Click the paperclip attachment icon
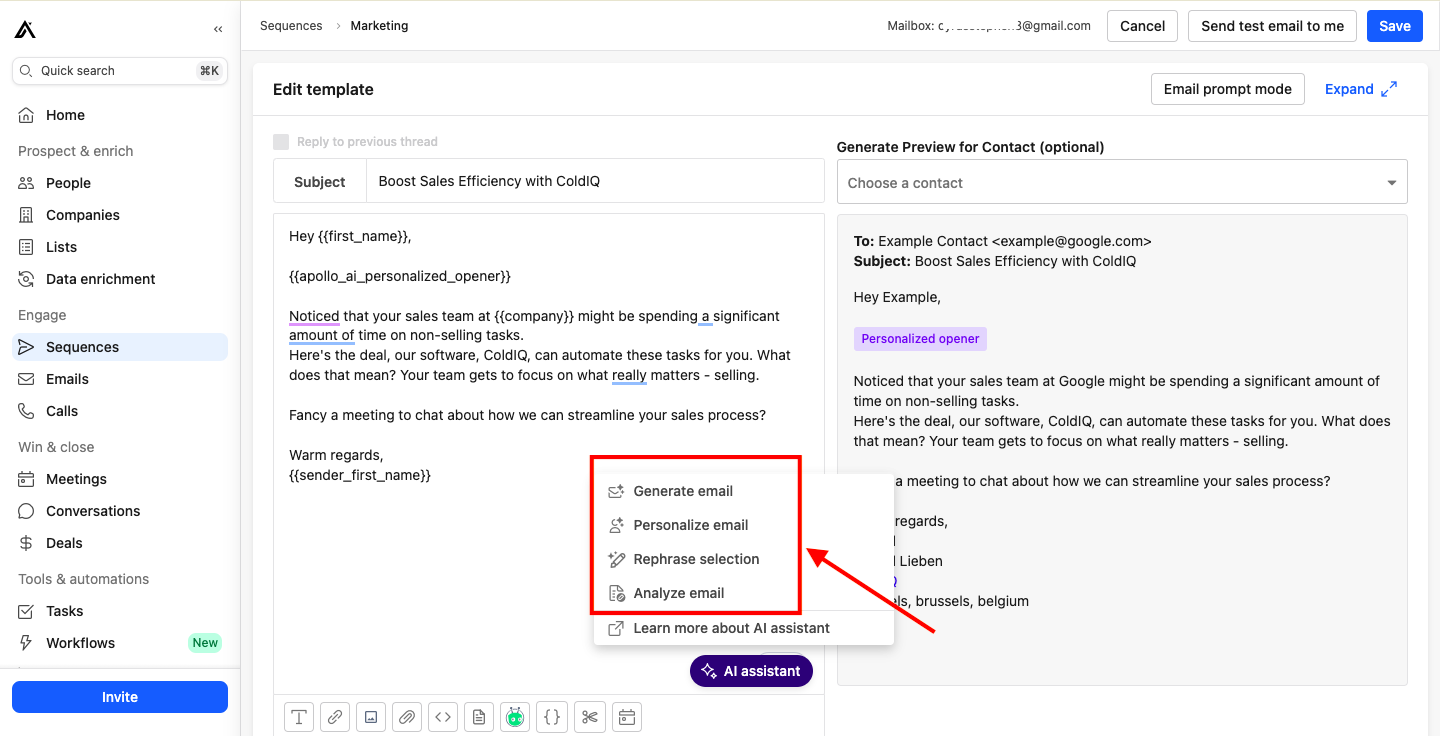 click(x=407, y=717)
